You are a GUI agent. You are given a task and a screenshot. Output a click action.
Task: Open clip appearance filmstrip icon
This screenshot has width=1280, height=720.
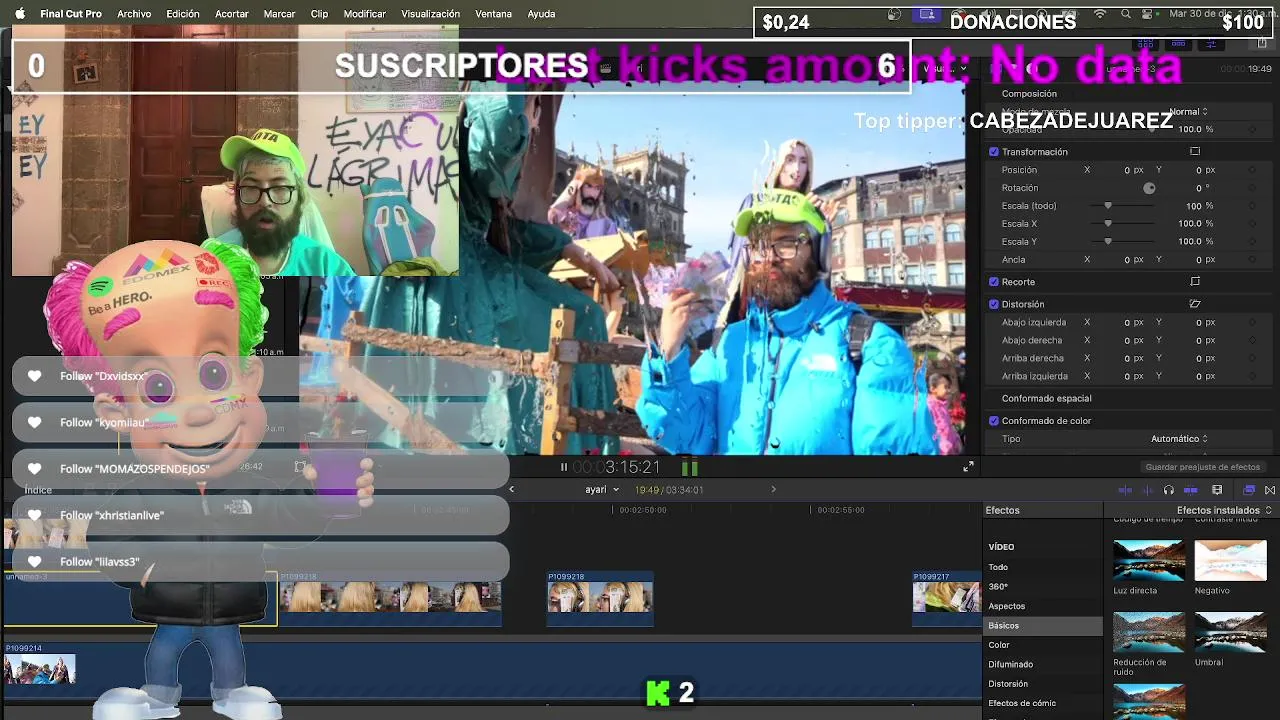pos(1217,490)
